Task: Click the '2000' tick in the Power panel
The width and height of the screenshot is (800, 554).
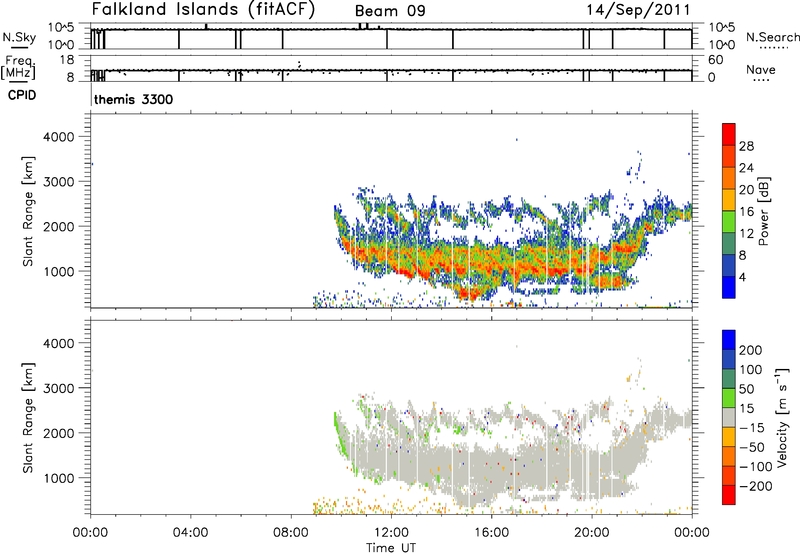Action: (59, 226)
